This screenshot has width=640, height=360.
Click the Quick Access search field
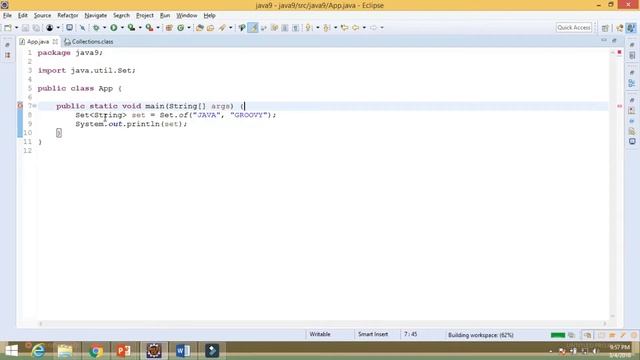[574, 28]
